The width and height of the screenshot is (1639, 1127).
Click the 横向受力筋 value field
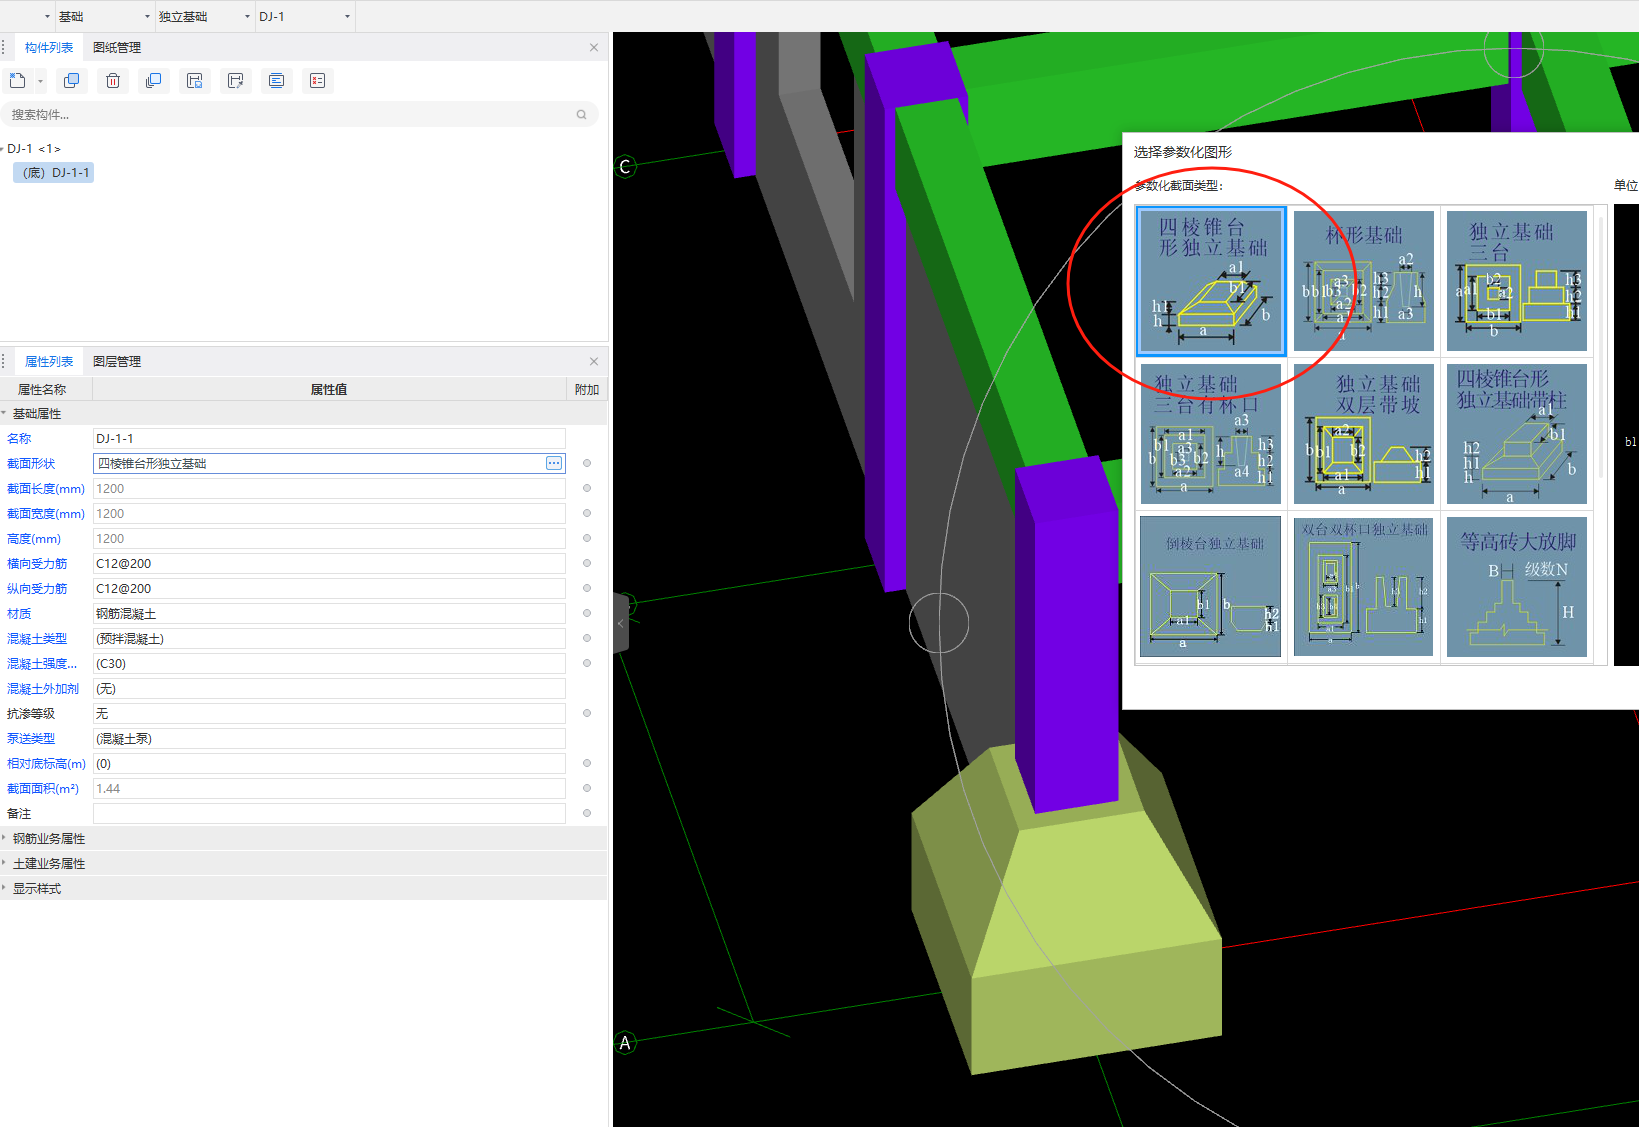pos(329,563)
